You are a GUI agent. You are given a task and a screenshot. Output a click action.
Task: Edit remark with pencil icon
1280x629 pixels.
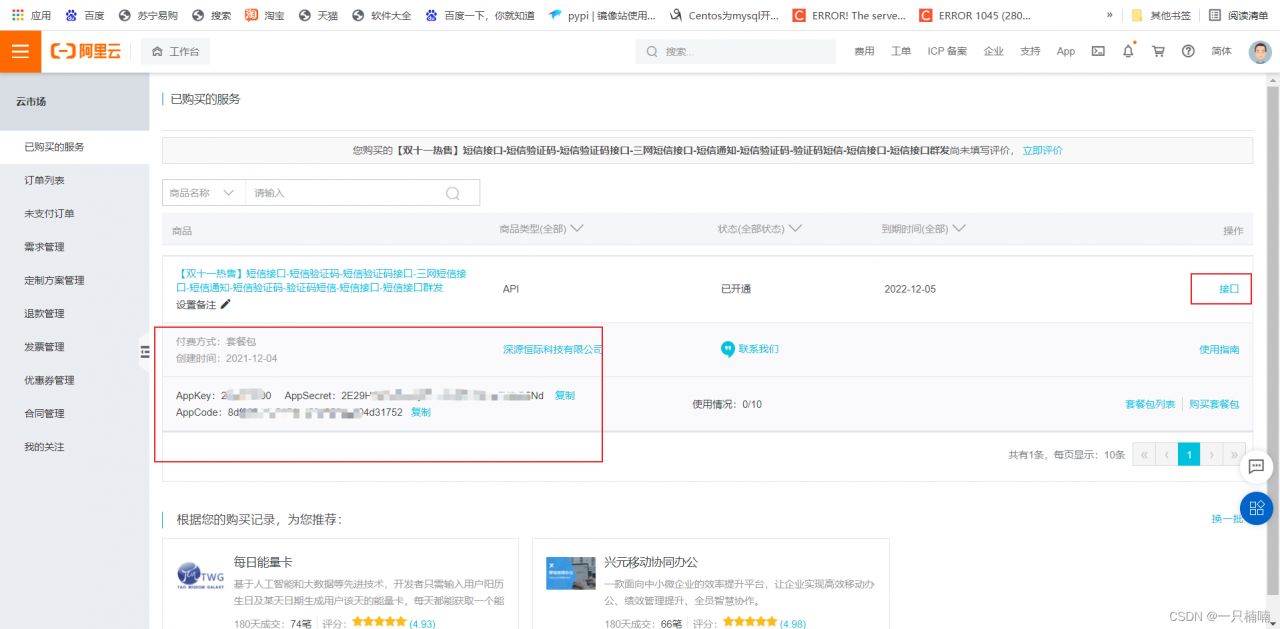[225, 304]
